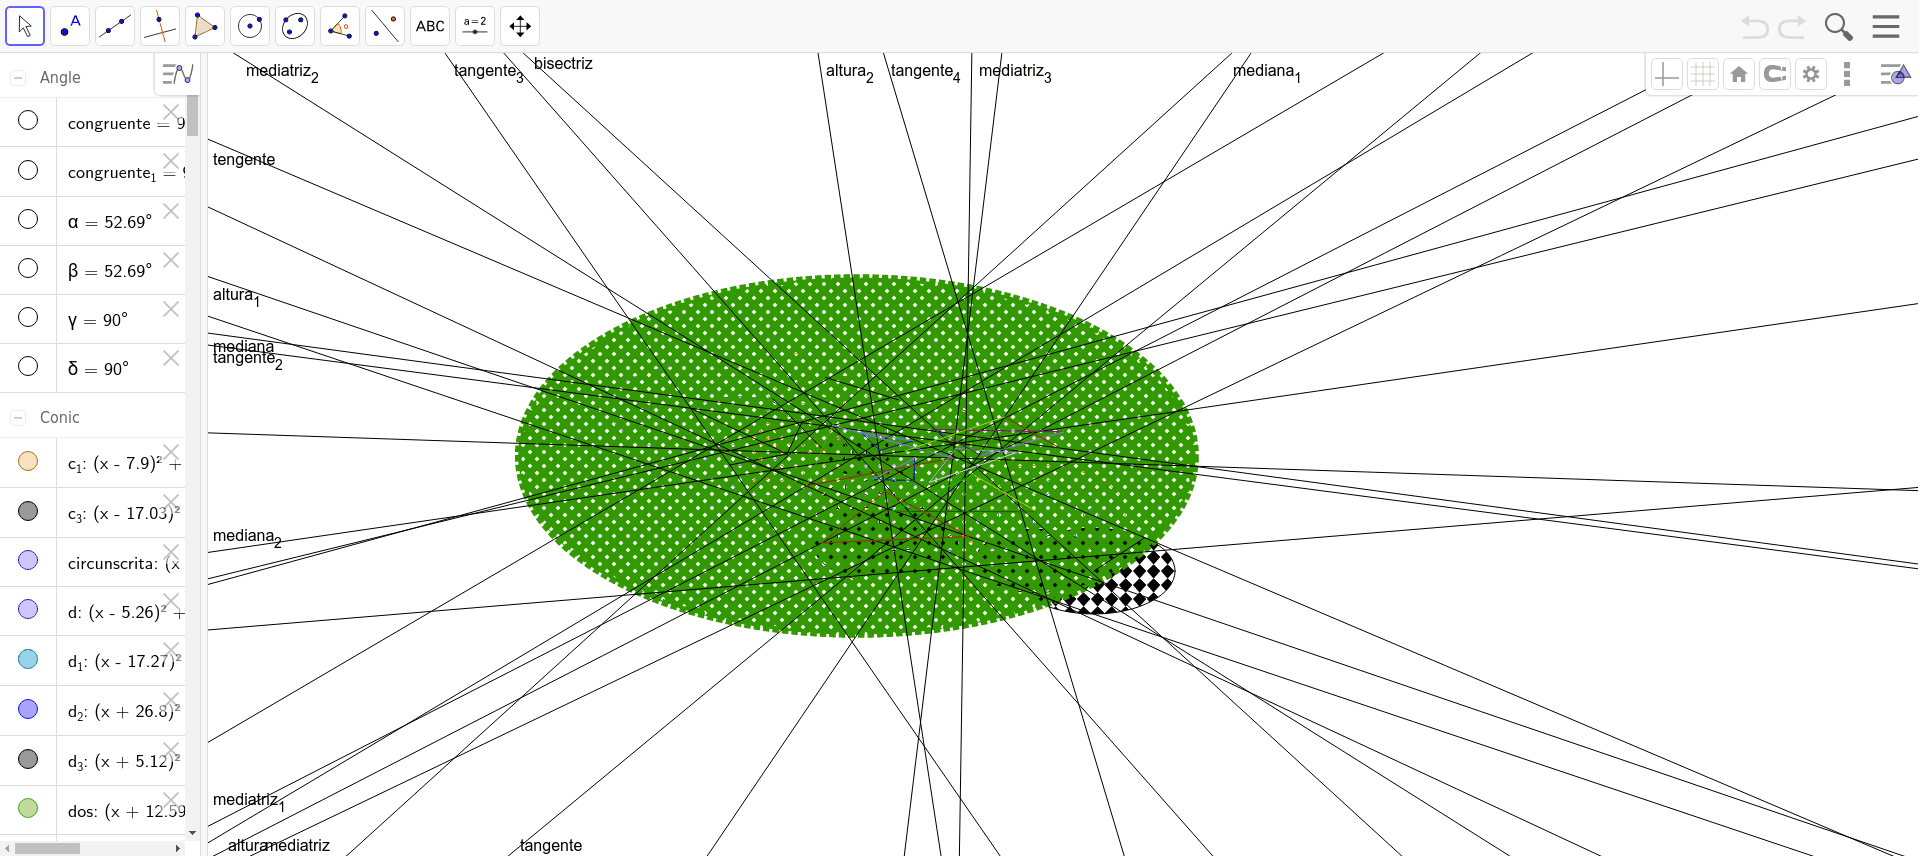
Task: Select the Move Graphics View tool
Action: pos(520,26)
